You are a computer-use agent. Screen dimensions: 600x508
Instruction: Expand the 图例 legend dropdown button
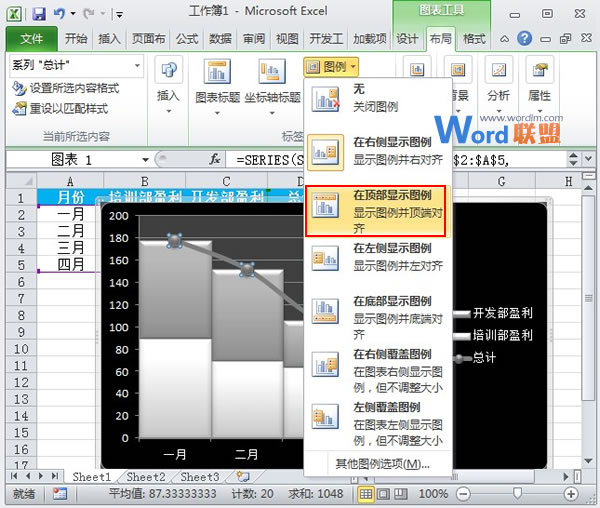coord(330,65)
